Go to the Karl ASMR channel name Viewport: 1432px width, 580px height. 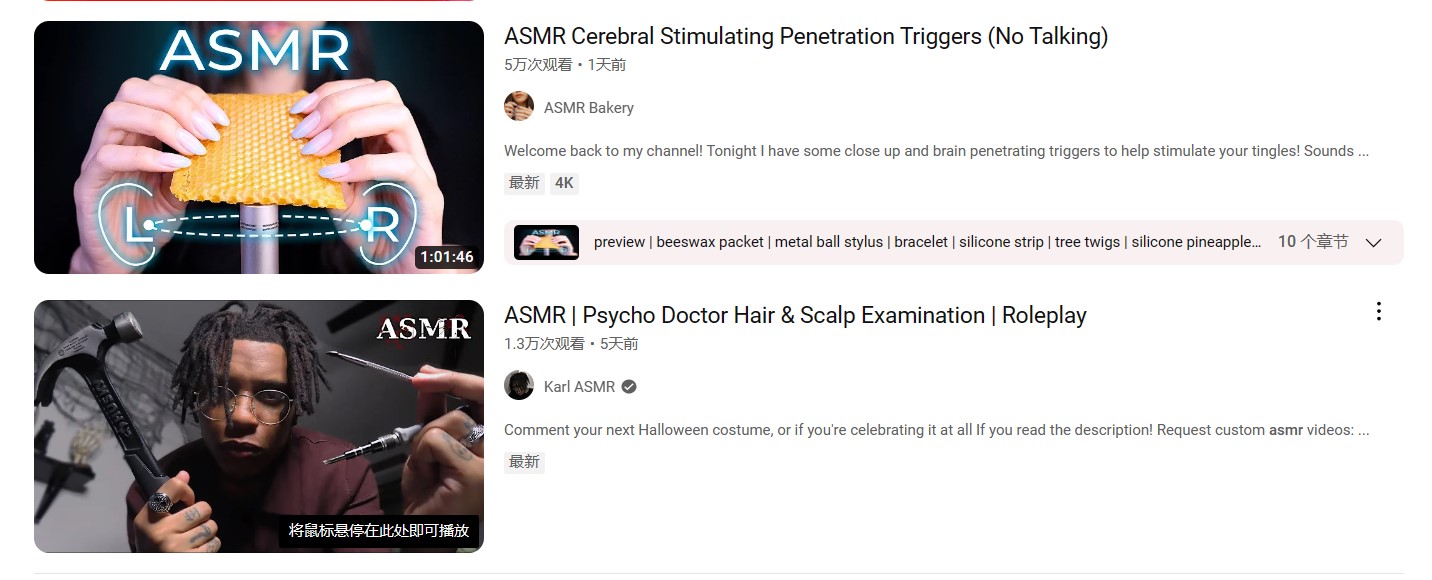click(x=580, y=387)
